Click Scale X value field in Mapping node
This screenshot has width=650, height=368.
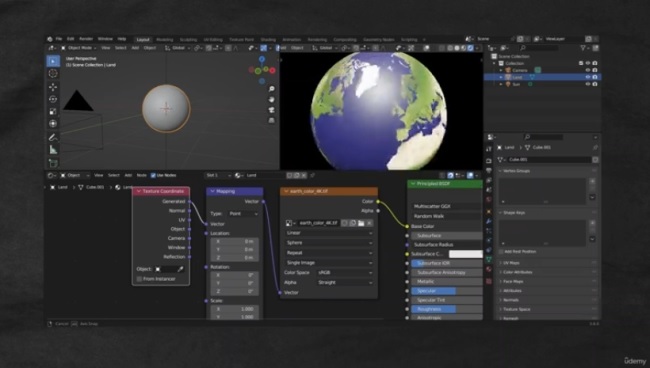point(235,309)
